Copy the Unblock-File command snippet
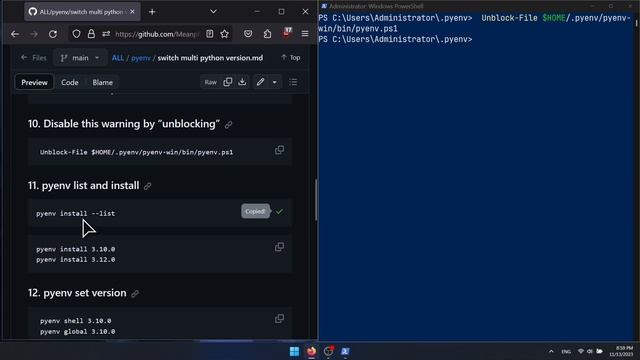Viewport: 640px width, 360px height. point(280,150)
